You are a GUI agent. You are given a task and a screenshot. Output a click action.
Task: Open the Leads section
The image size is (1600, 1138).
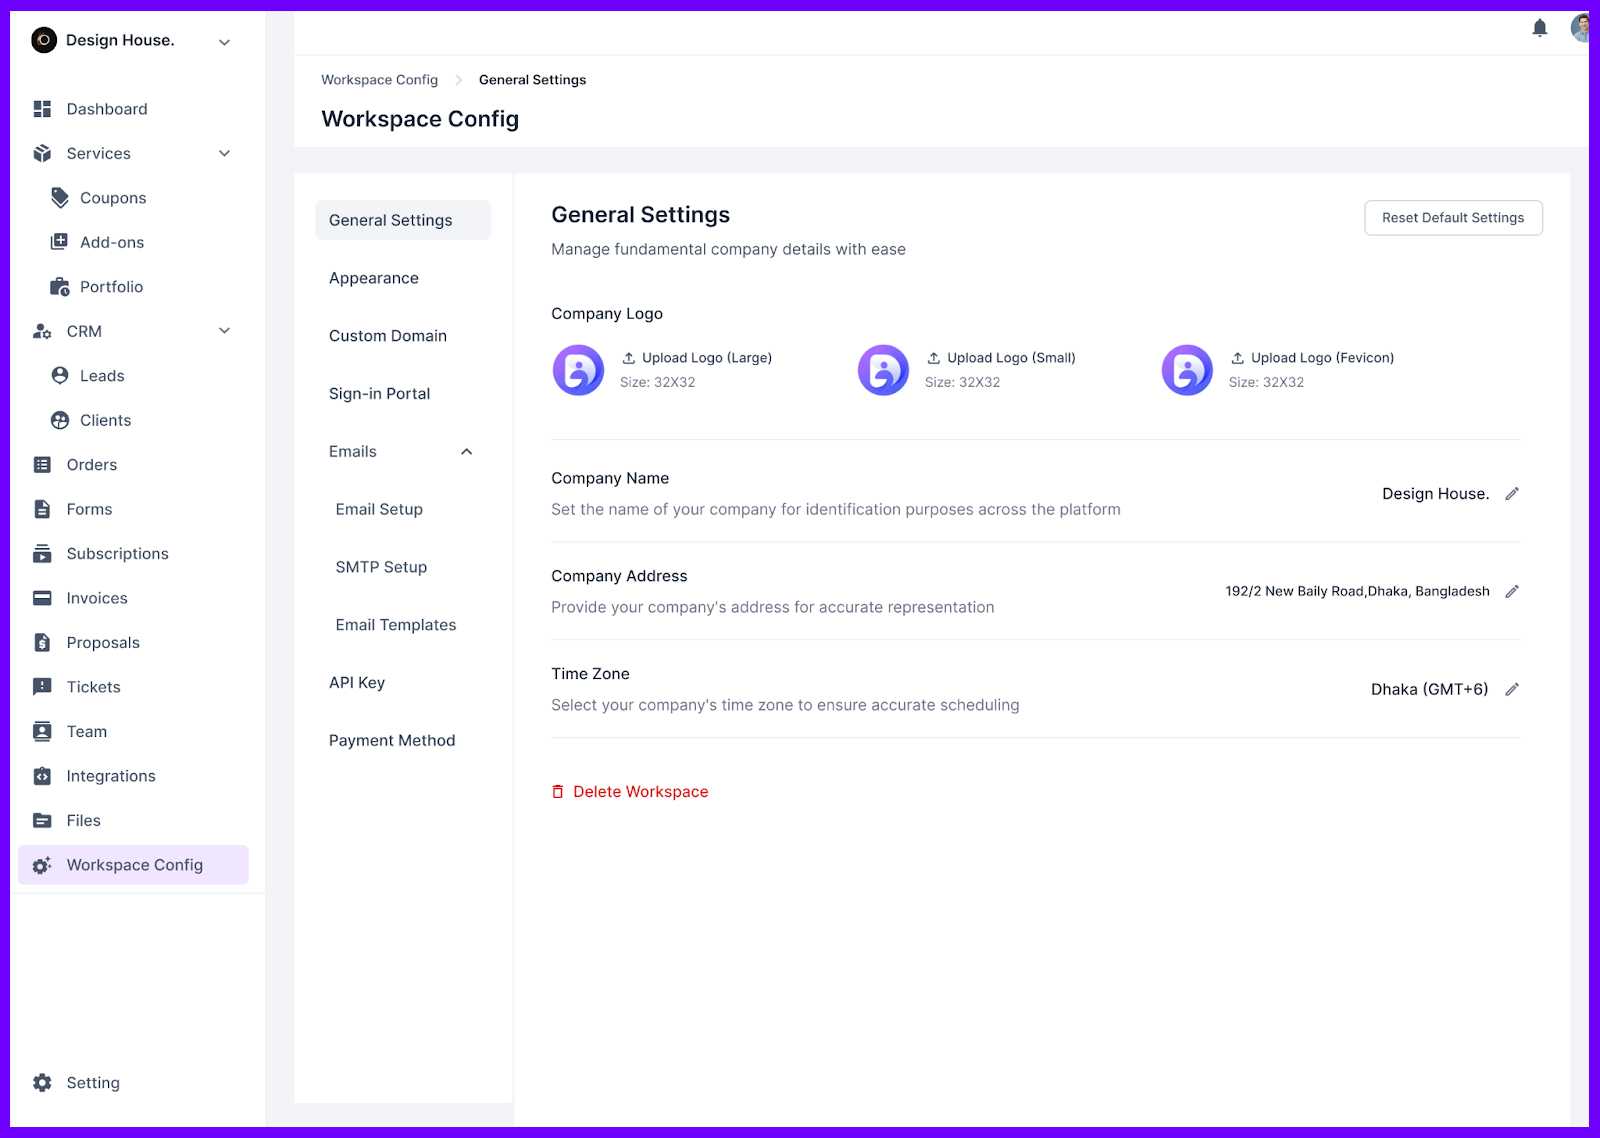click(x=101, y=375)
